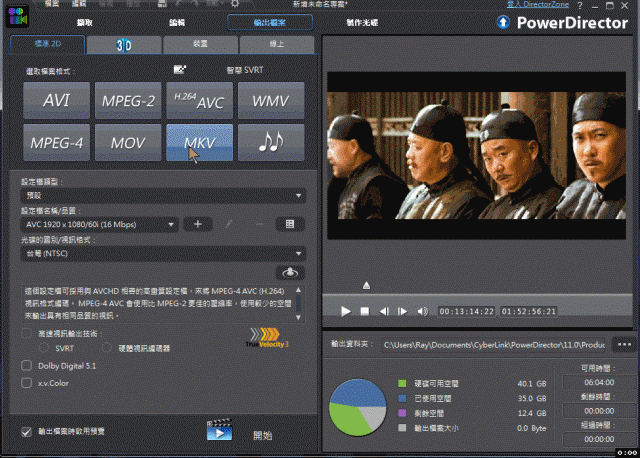Click the preview video frame
This screenshot has width=640, height=458.
(476, 155)
